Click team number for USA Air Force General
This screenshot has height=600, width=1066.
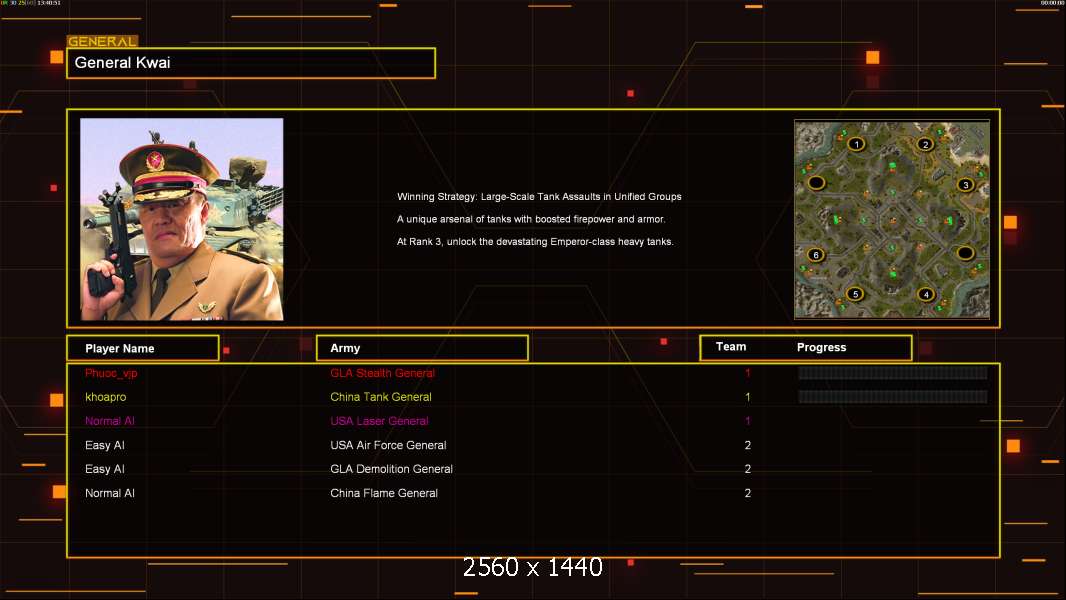coord(747,445)
